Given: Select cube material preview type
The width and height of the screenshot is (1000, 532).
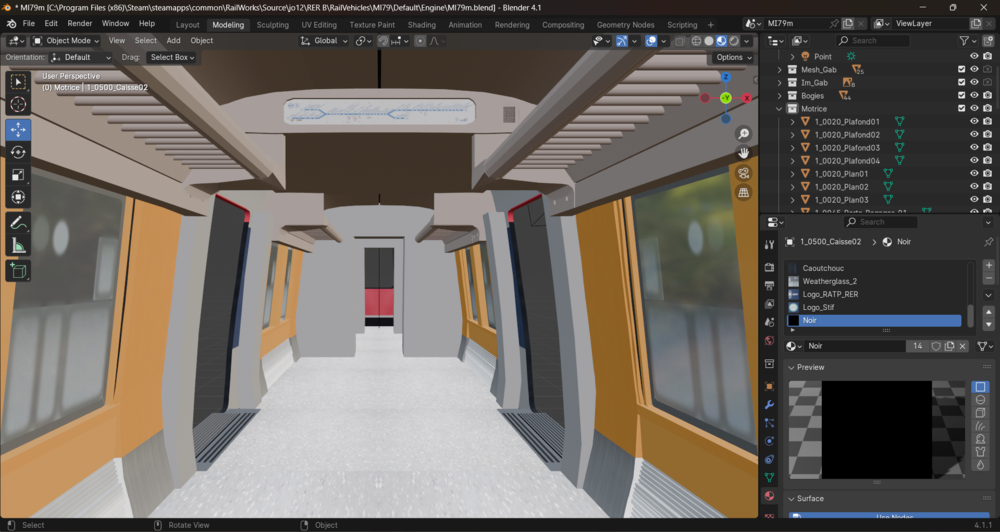Looking at the screenshot, I should (980, 413).
